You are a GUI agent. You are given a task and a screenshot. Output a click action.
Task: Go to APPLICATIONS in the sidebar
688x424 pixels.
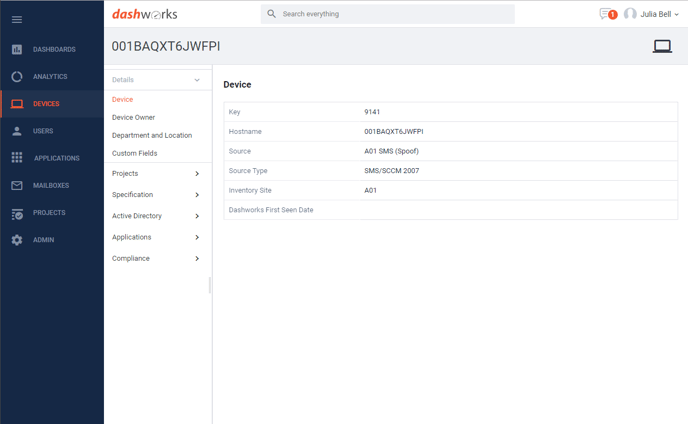[57, 158]
